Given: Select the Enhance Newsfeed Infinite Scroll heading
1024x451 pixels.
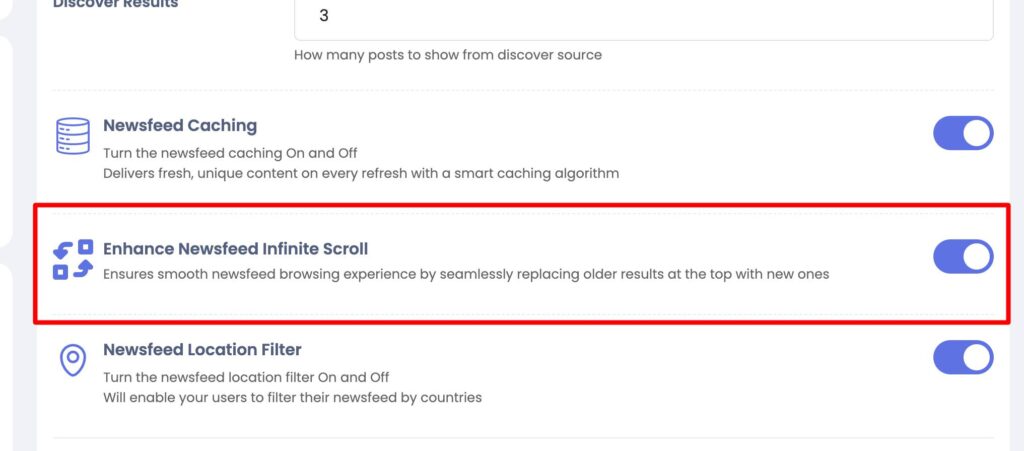Looking at the screenshot, I should 236,249.
